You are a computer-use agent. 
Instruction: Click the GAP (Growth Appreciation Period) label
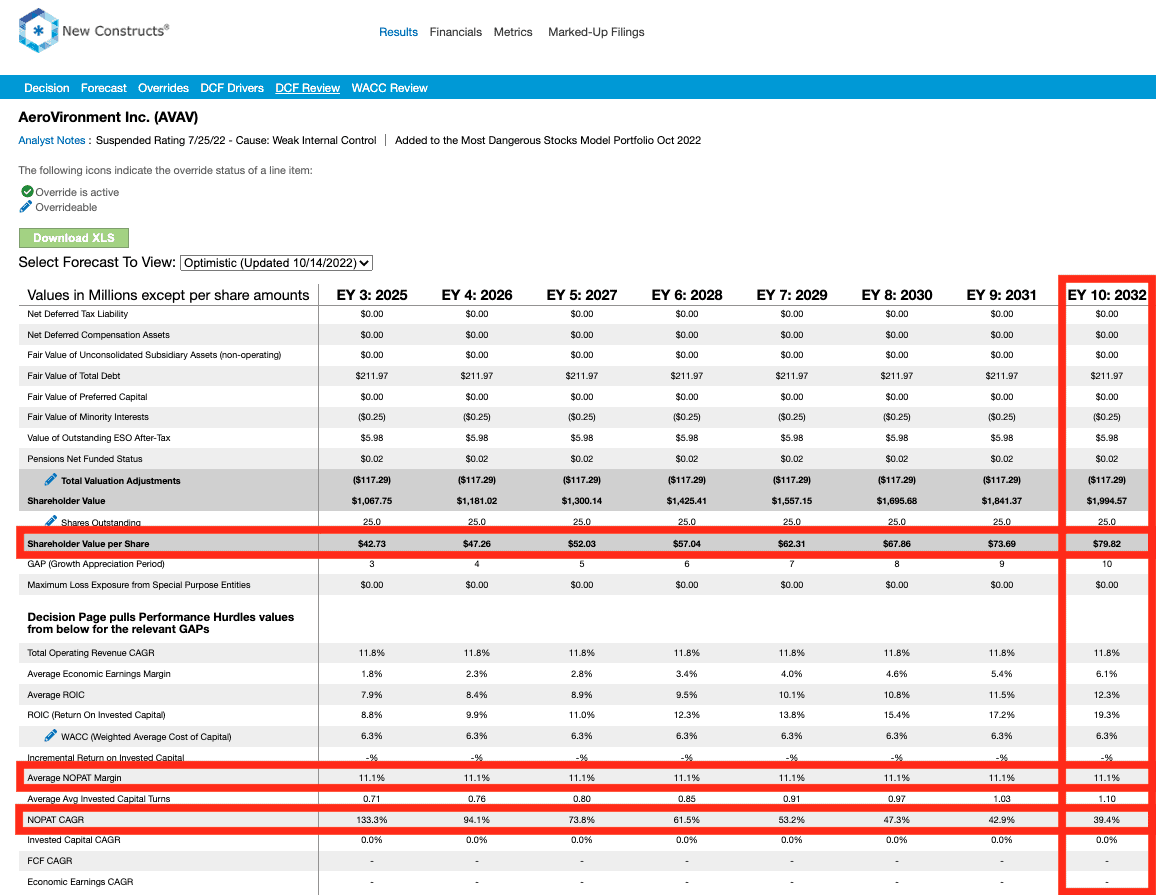(x=96, y=564)
